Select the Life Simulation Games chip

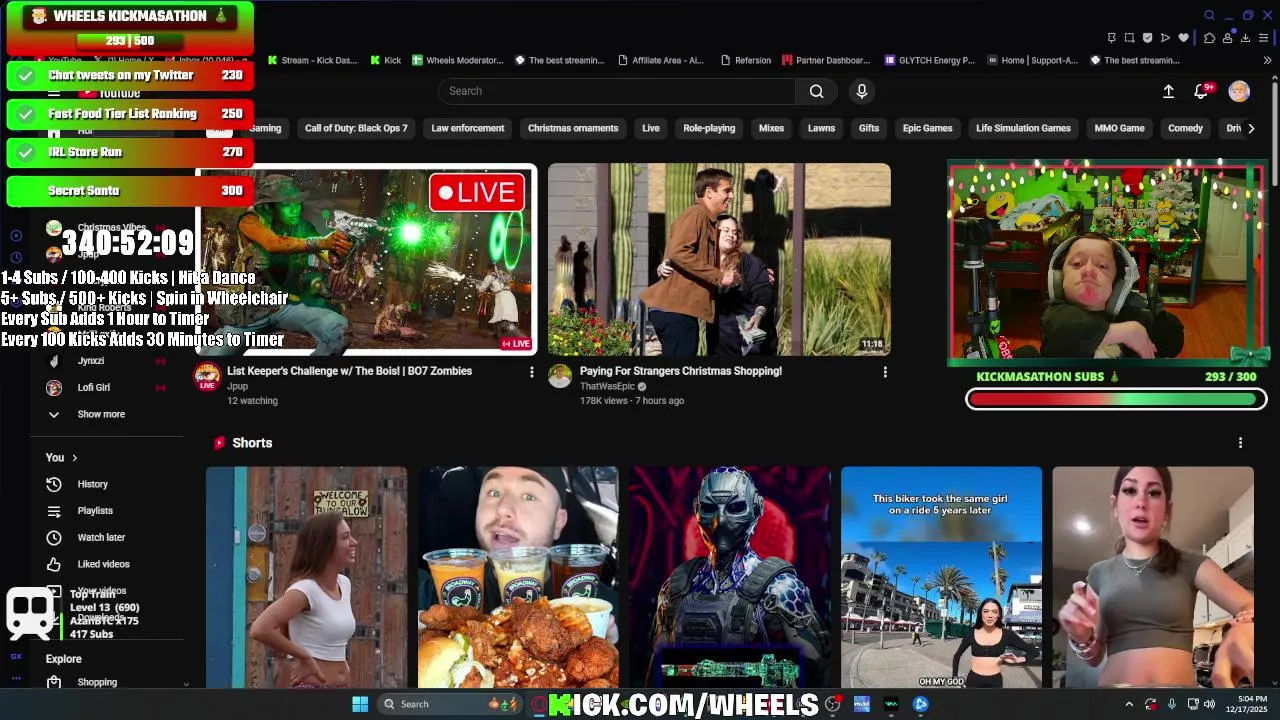1023,128
